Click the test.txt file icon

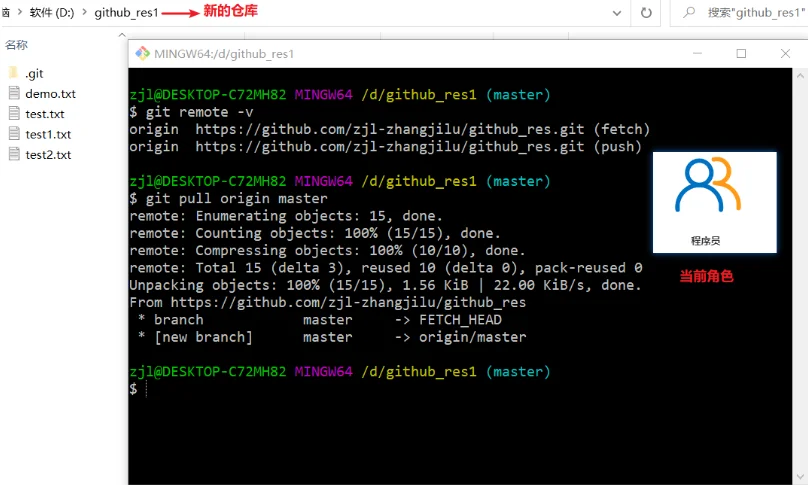tap(13, 114)
